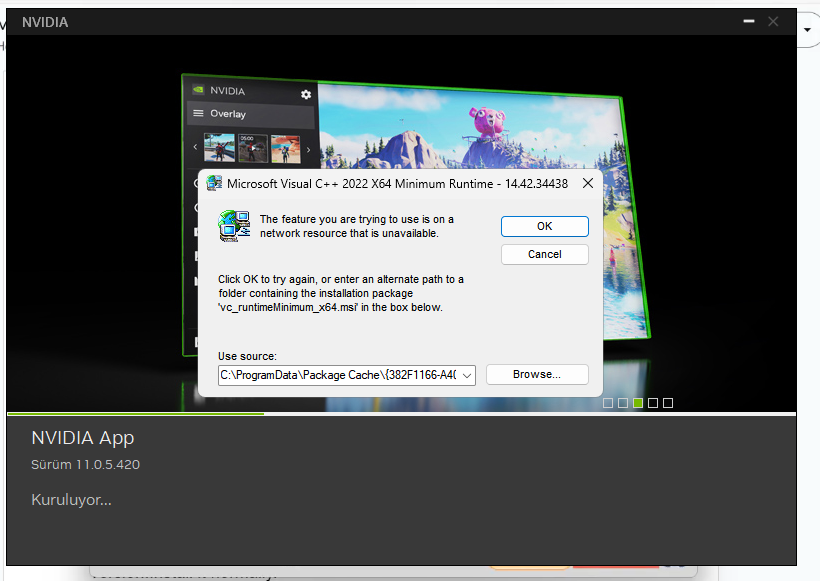Click the MSI installer icon in dialog title
This screenshot has height=581, width=820.
coord(214,183)
